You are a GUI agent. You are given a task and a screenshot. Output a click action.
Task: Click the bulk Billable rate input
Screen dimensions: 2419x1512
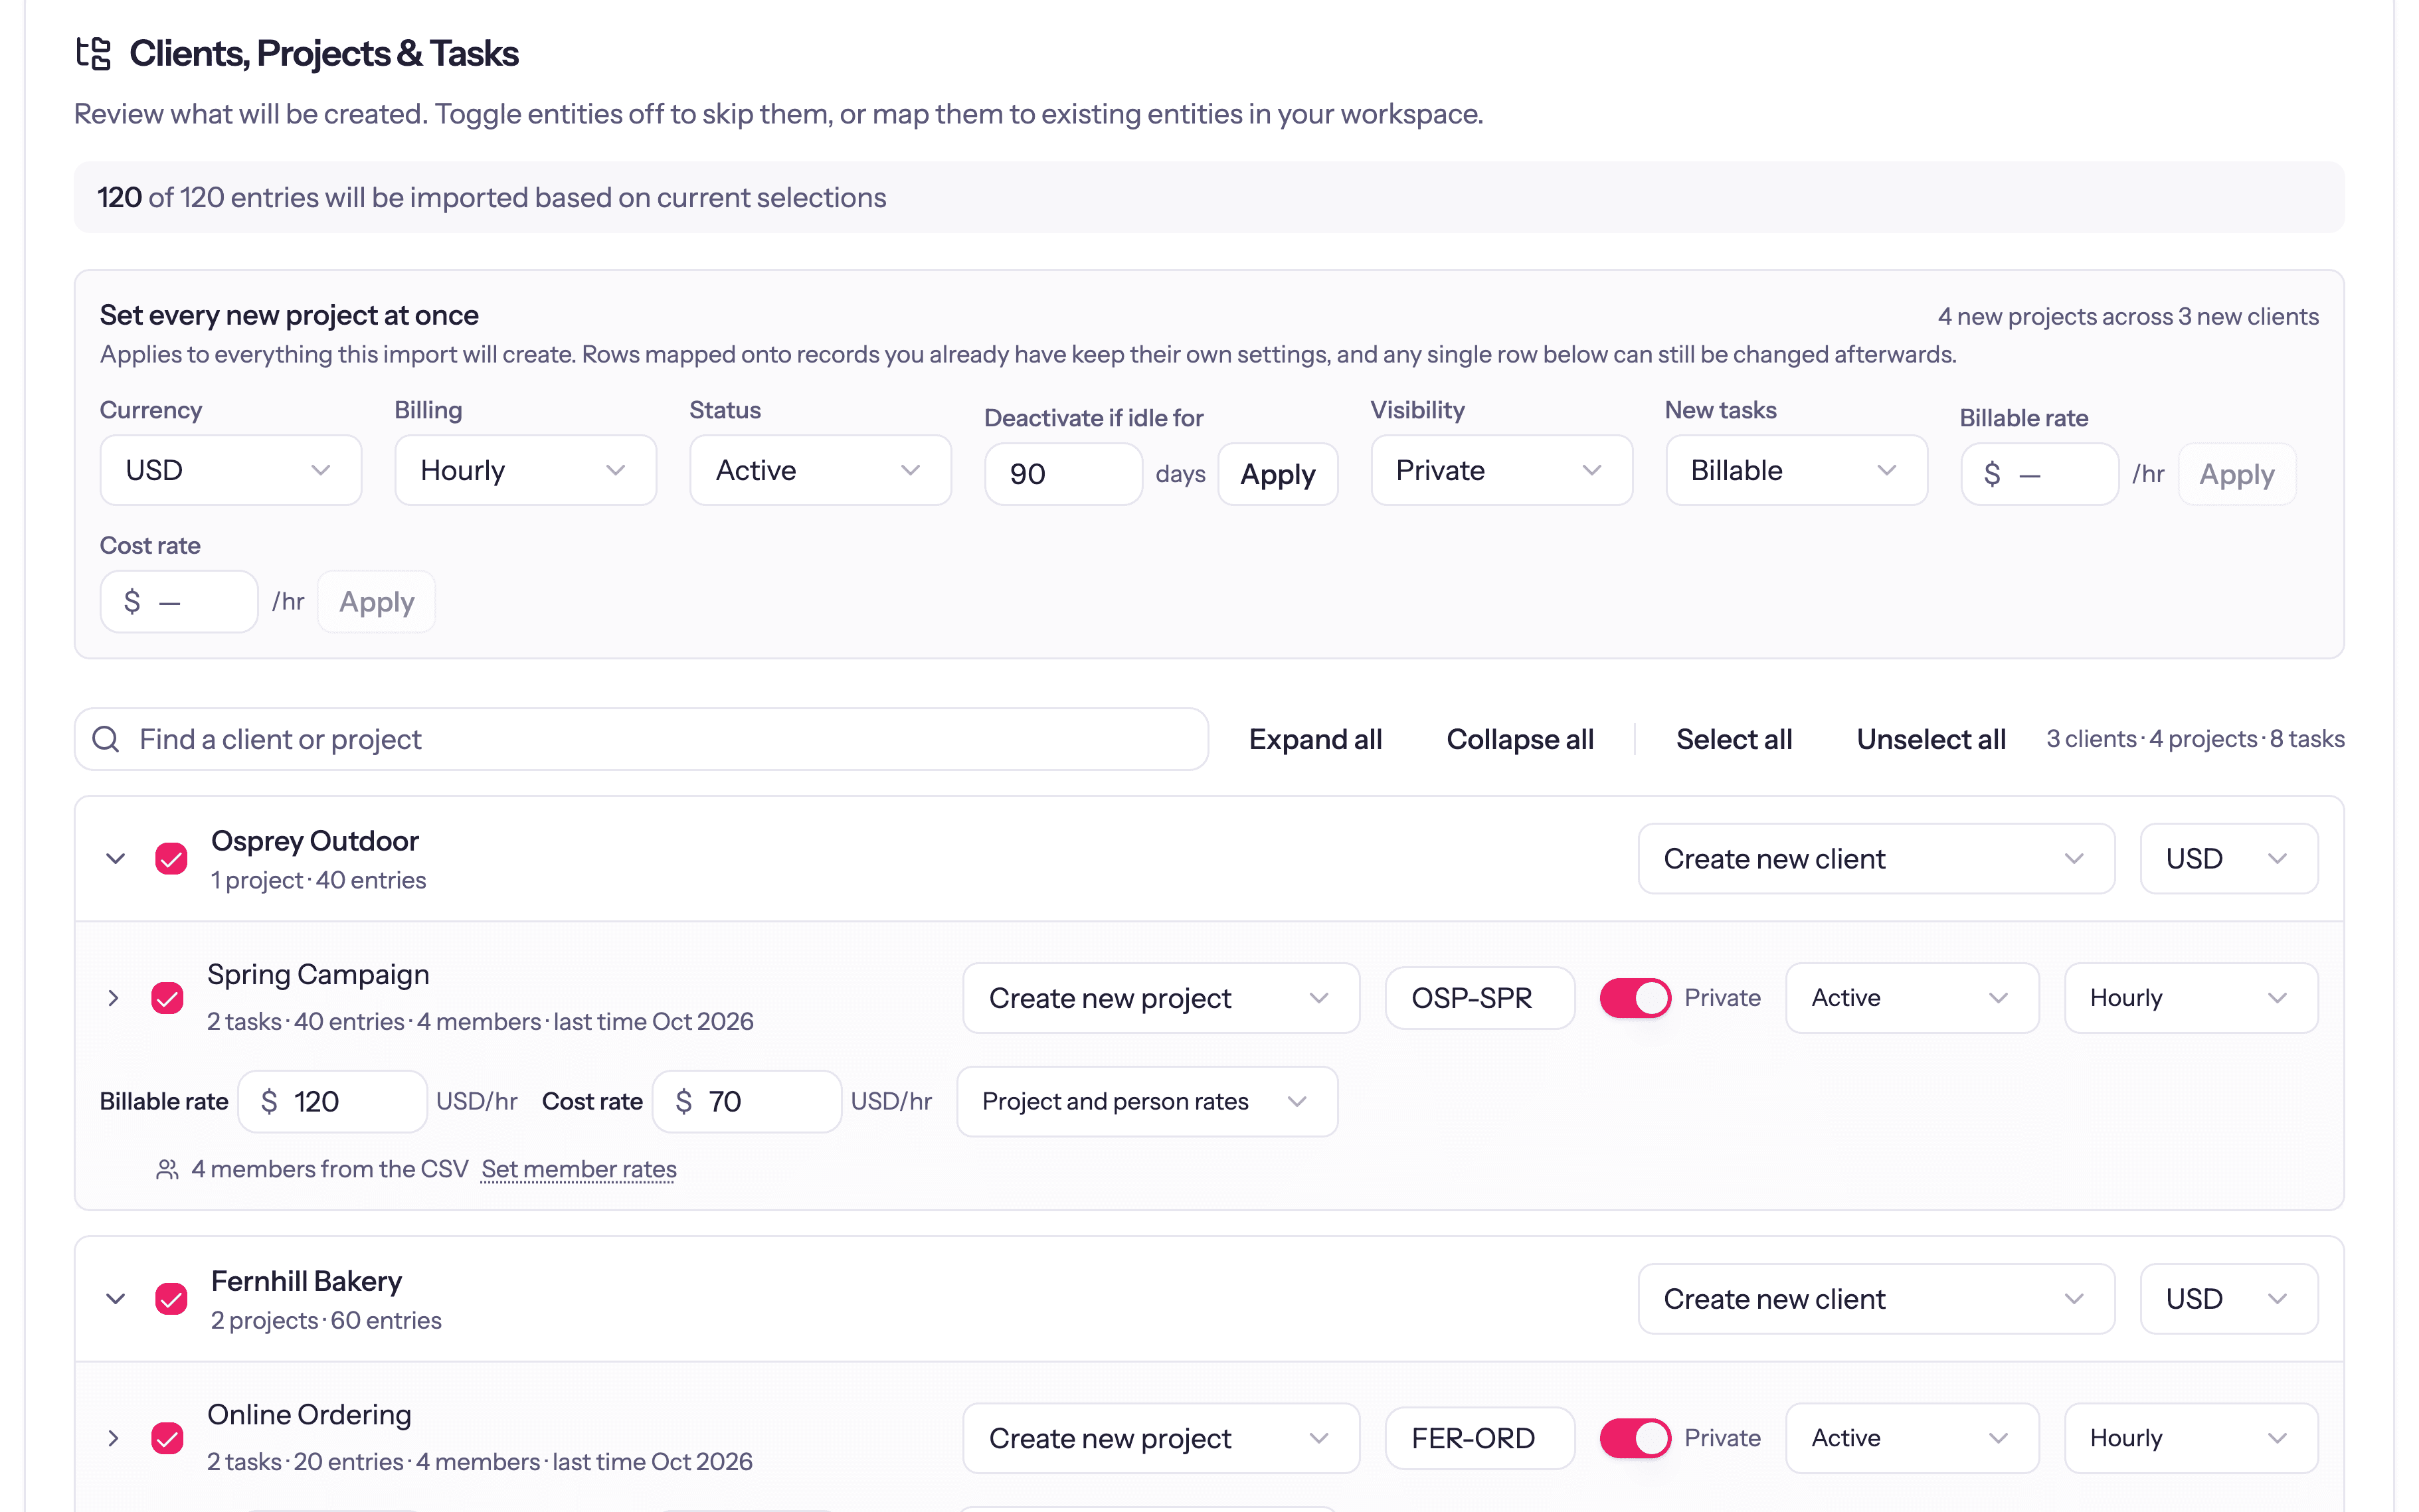point(2039,474)
